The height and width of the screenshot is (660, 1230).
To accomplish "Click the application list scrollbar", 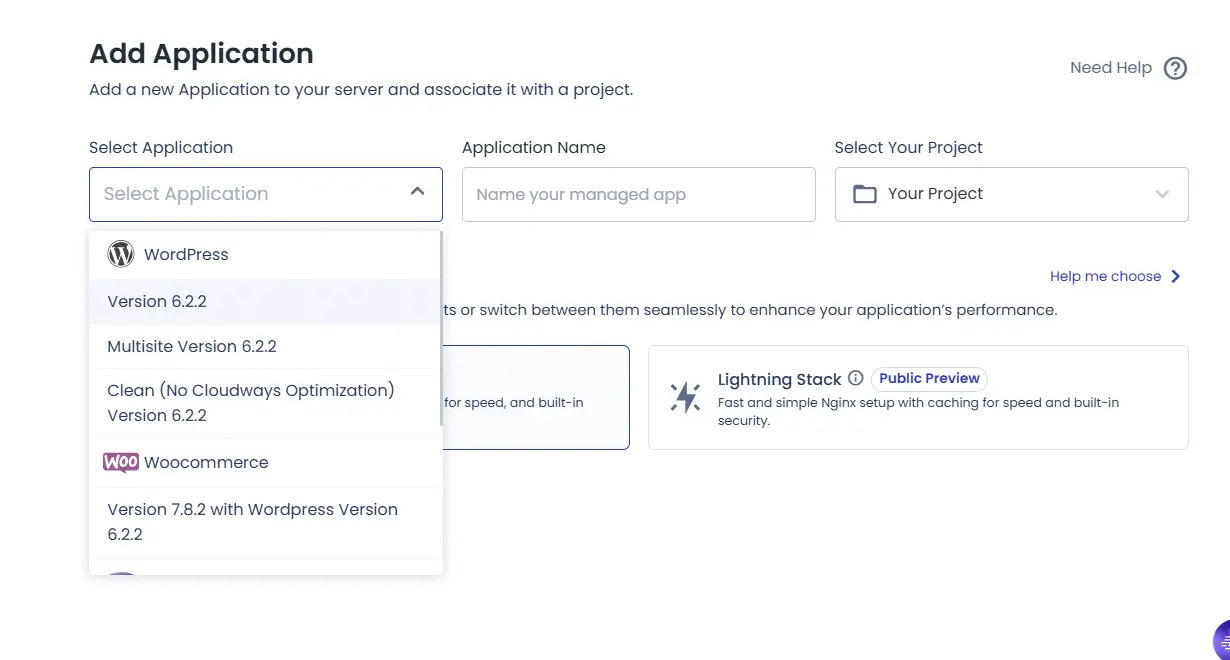I will tap(439, 330).
